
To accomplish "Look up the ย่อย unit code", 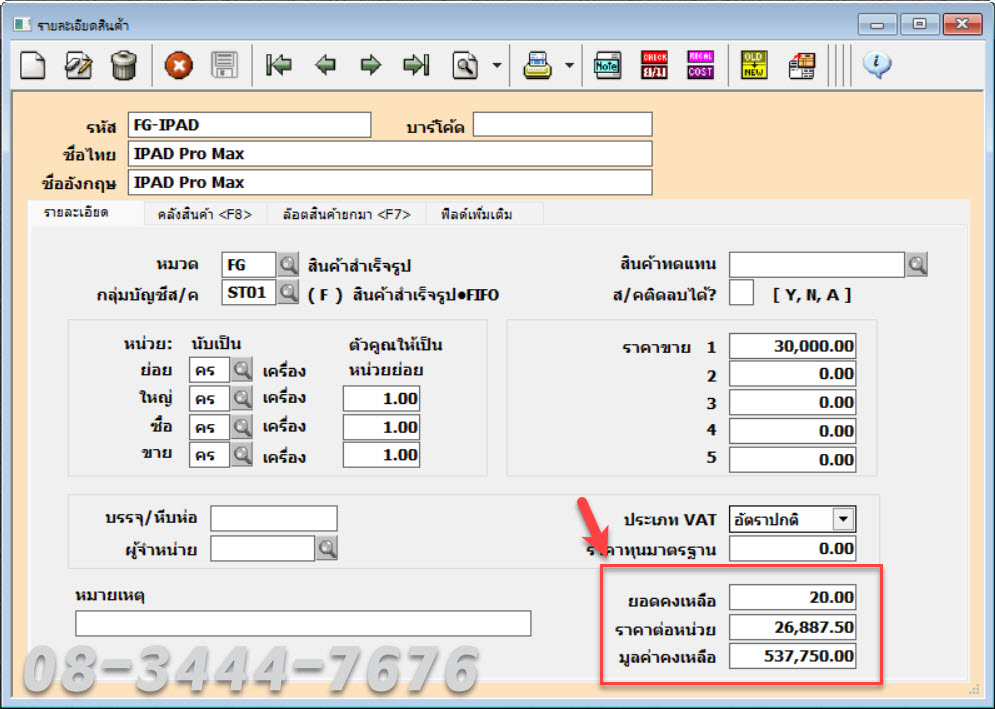I will coord(242,369).
